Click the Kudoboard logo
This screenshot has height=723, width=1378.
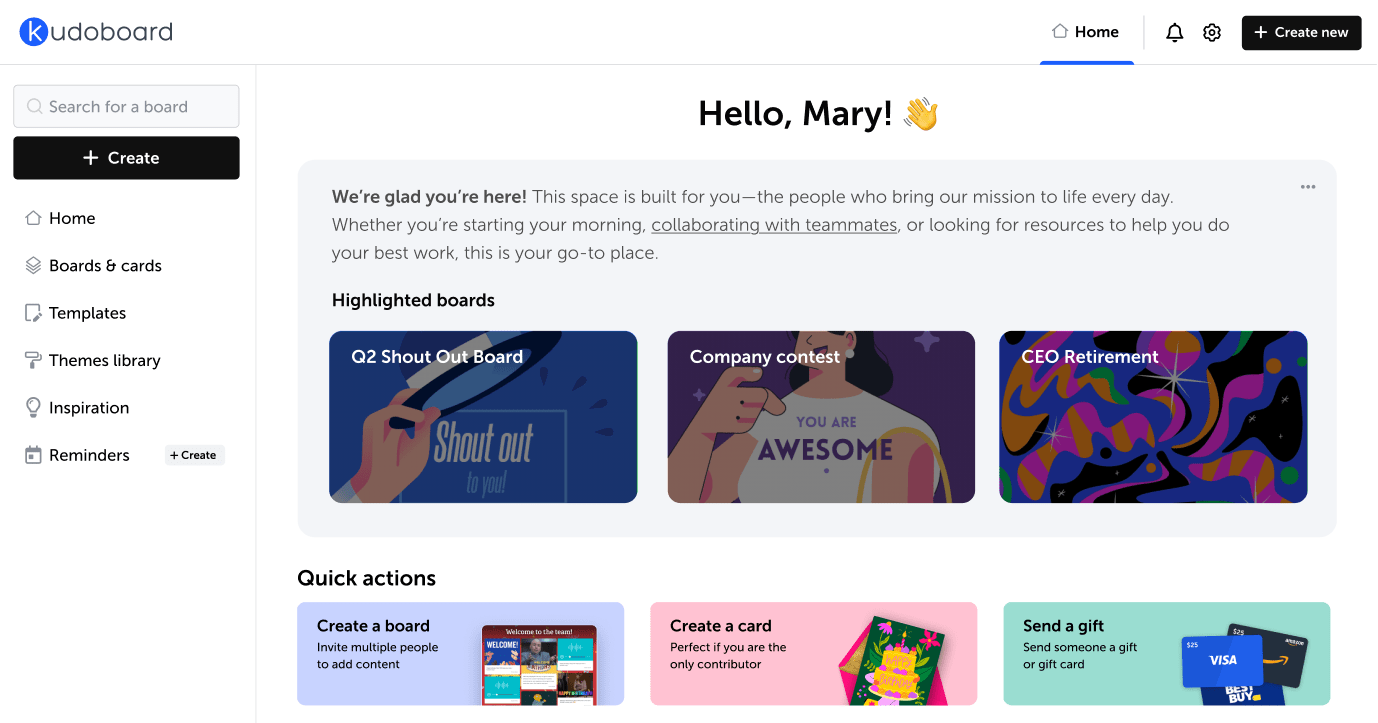(96, 32)
